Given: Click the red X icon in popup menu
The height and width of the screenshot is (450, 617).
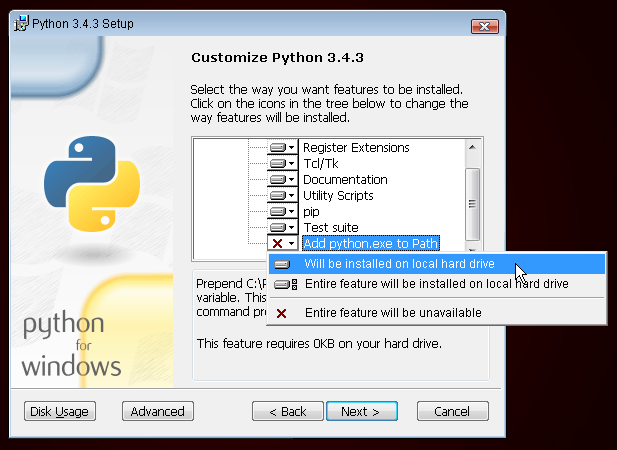Looking at the screenshot, I should tap(282, 313).
